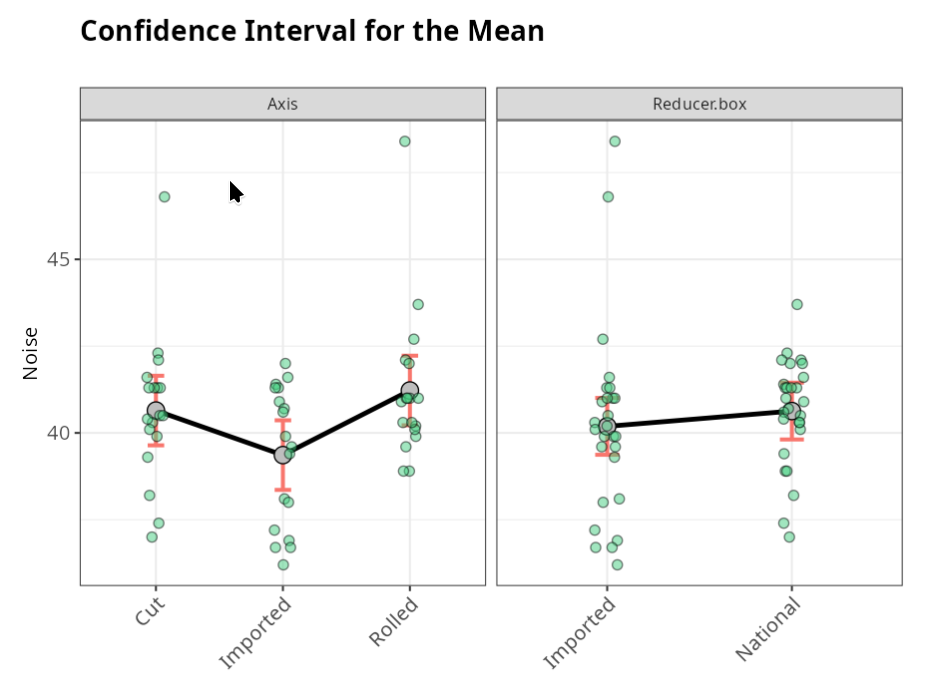Select gray mean point for Imported in Reducer.box panel
The image size is (930, 684).
pyautogui.click(x=607, y=427)
